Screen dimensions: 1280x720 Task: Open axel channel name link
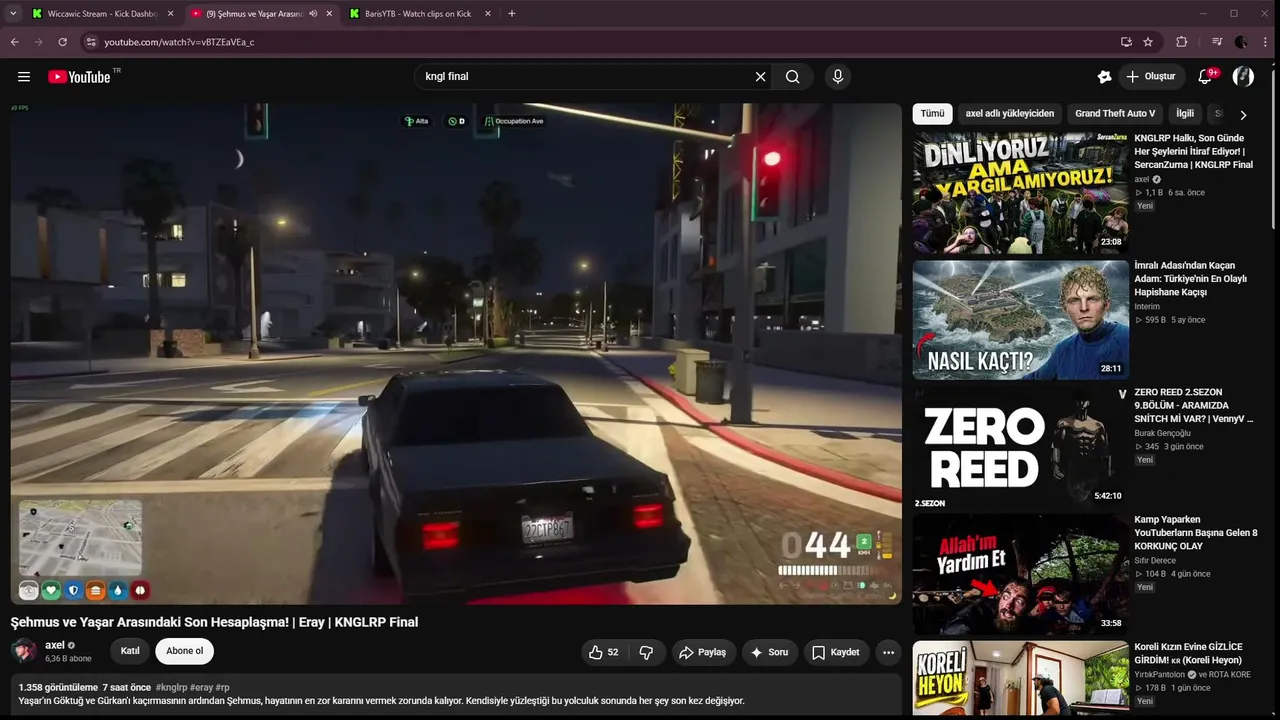click(x=54, y=645)
